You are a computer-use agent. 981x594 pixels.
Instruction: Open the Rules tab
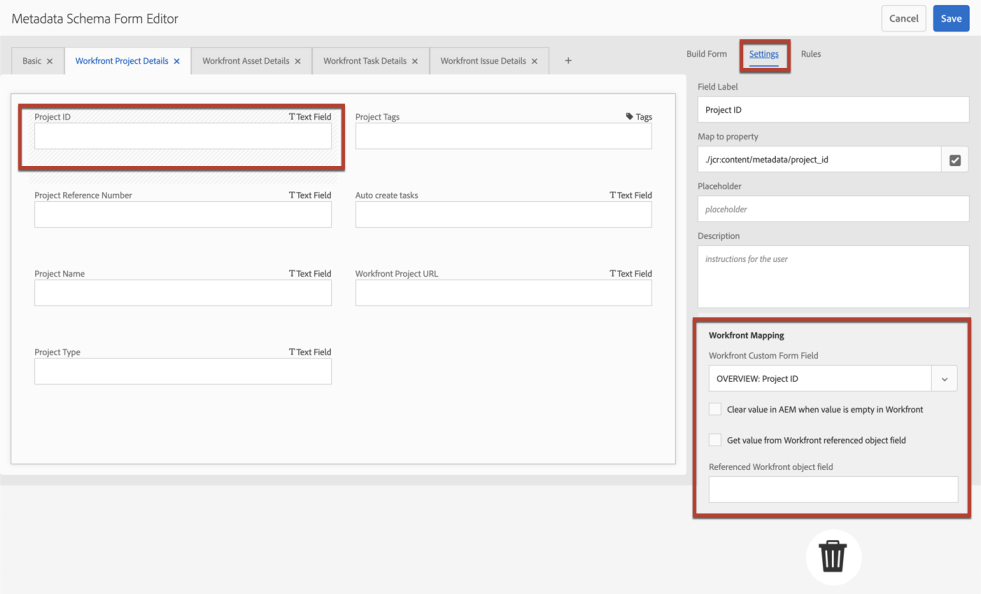811,54
